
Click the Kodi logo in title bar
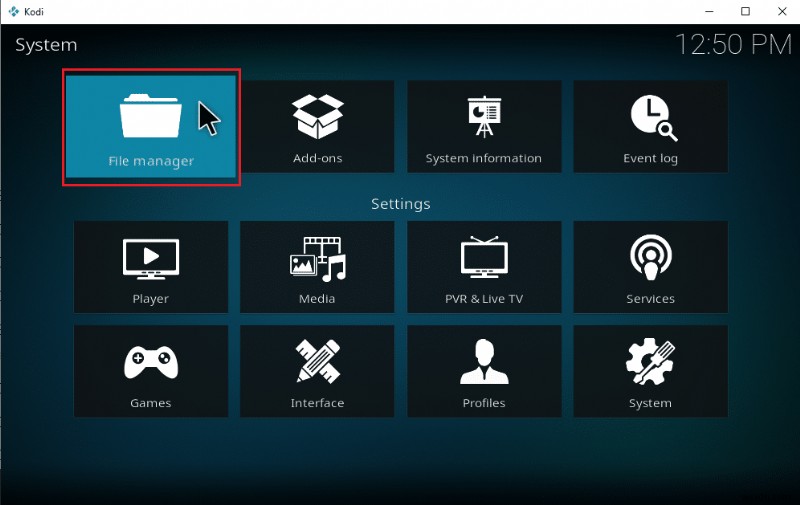[14, 11]
